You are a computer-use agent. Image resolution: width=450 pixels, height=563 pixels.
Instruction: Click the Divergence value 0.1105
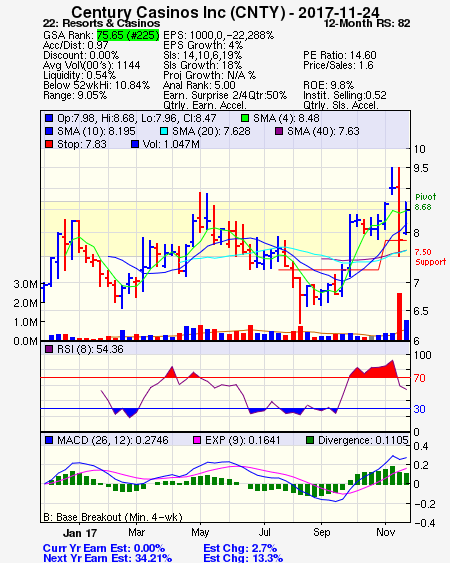click(x=392, y=440)
